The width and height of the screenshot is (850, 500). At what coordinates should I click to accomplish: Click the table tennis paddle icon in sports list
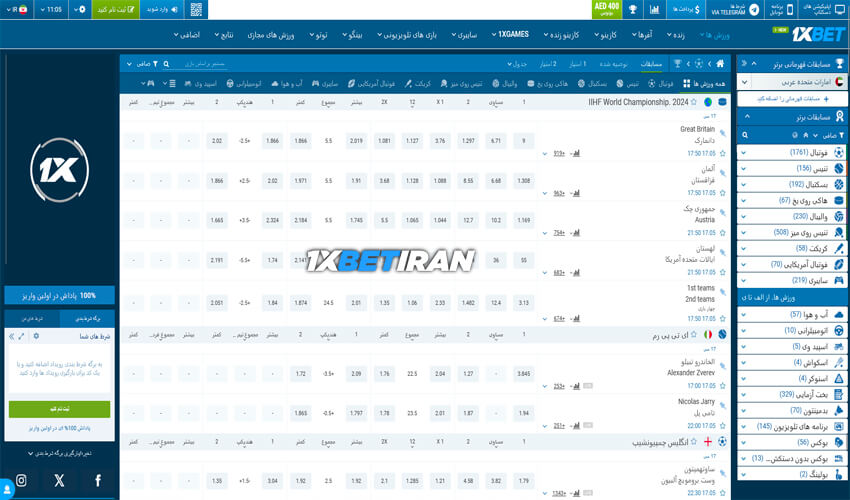tap(839, 233)
